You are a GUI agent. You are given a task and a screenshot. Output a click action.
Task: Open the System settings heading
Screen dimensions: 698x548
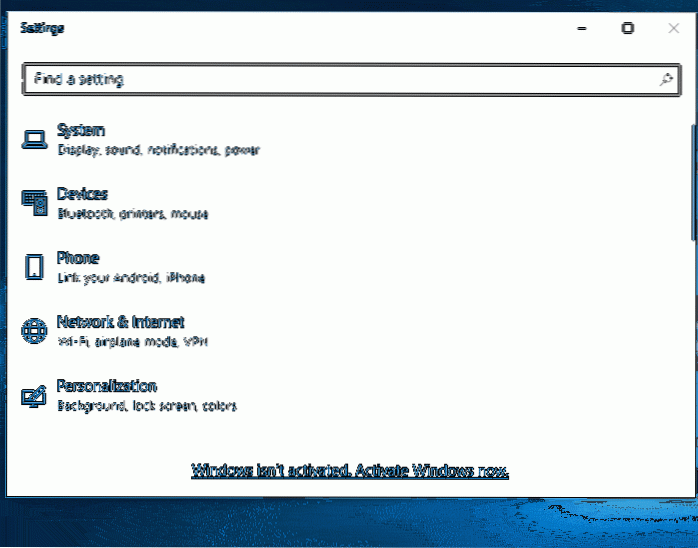coord(81,130)
